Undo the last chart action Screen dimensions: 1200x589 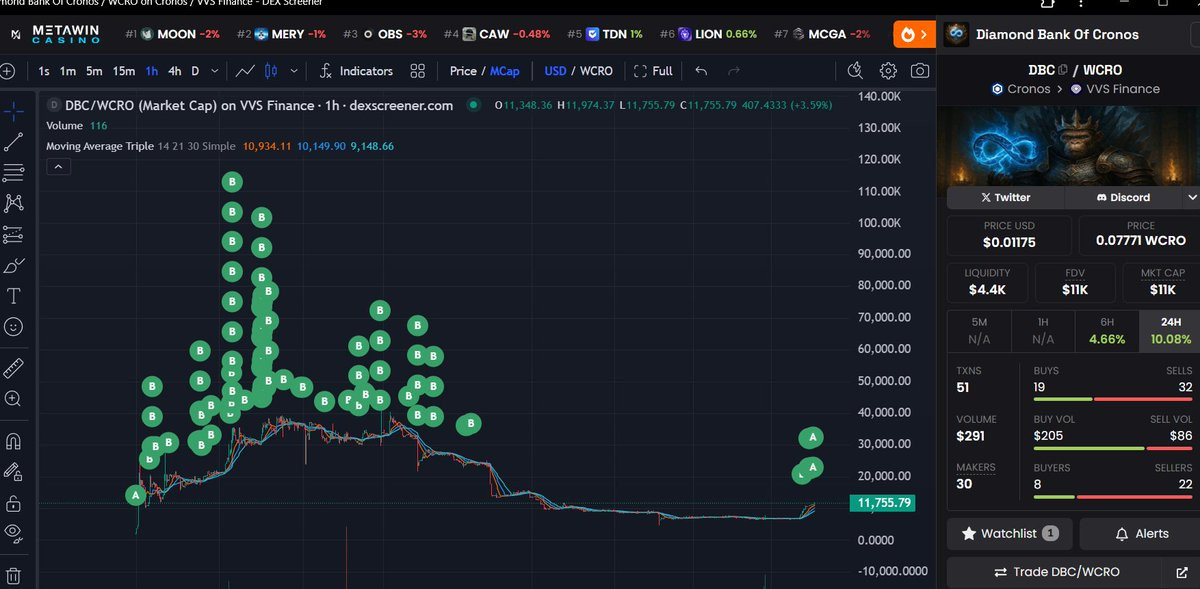point(701,71)
